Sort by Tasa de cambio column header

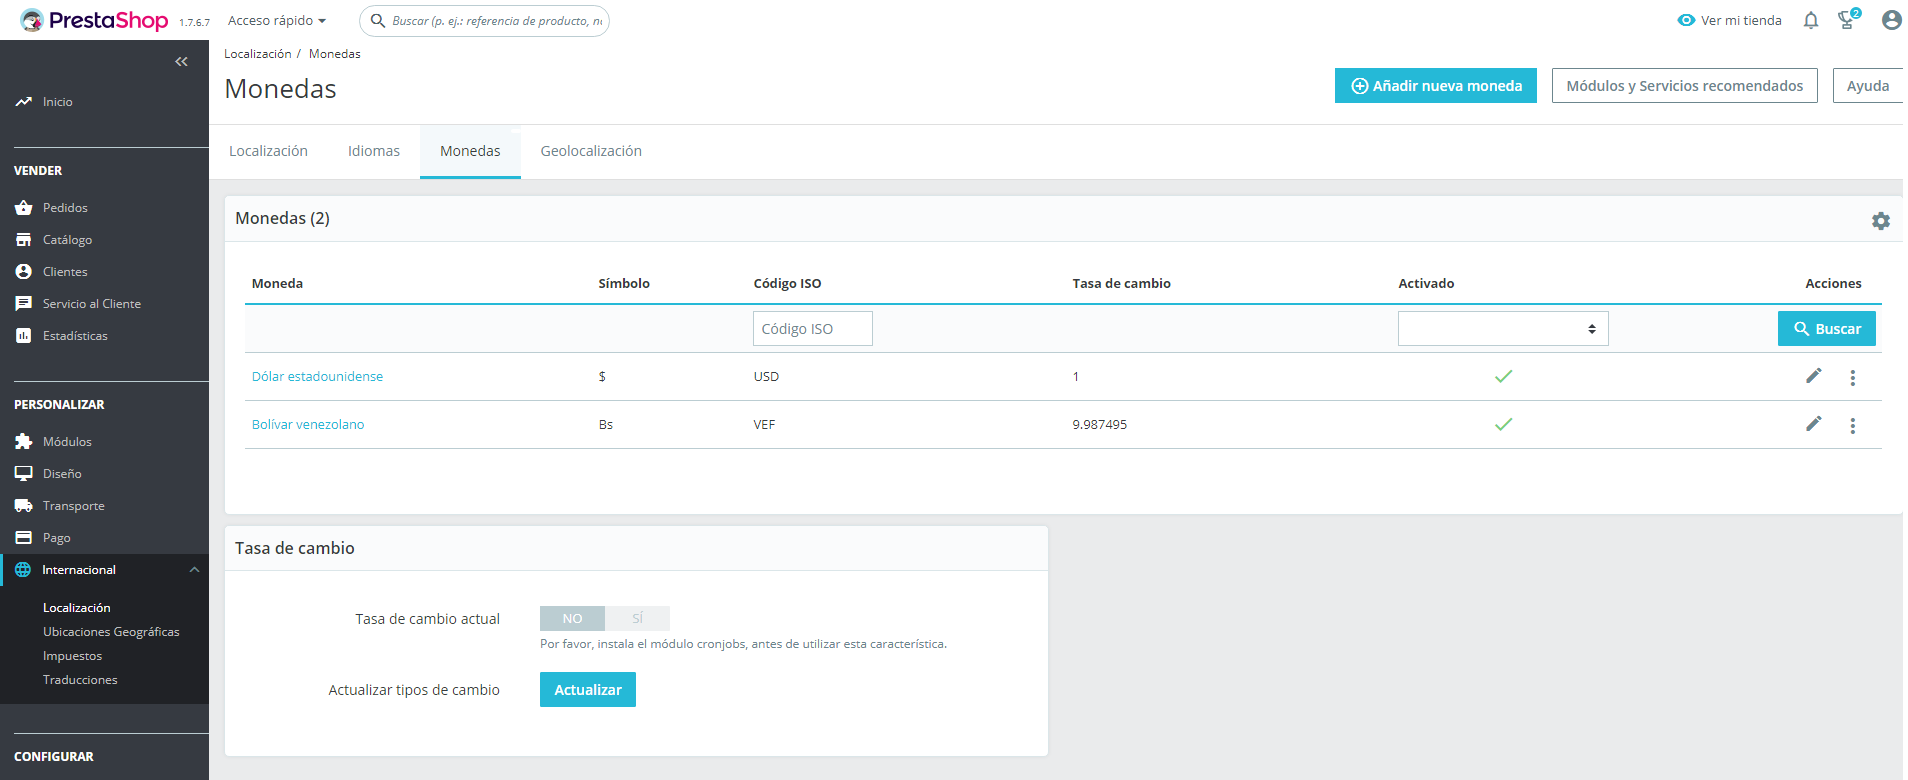tap(1121, 284)
